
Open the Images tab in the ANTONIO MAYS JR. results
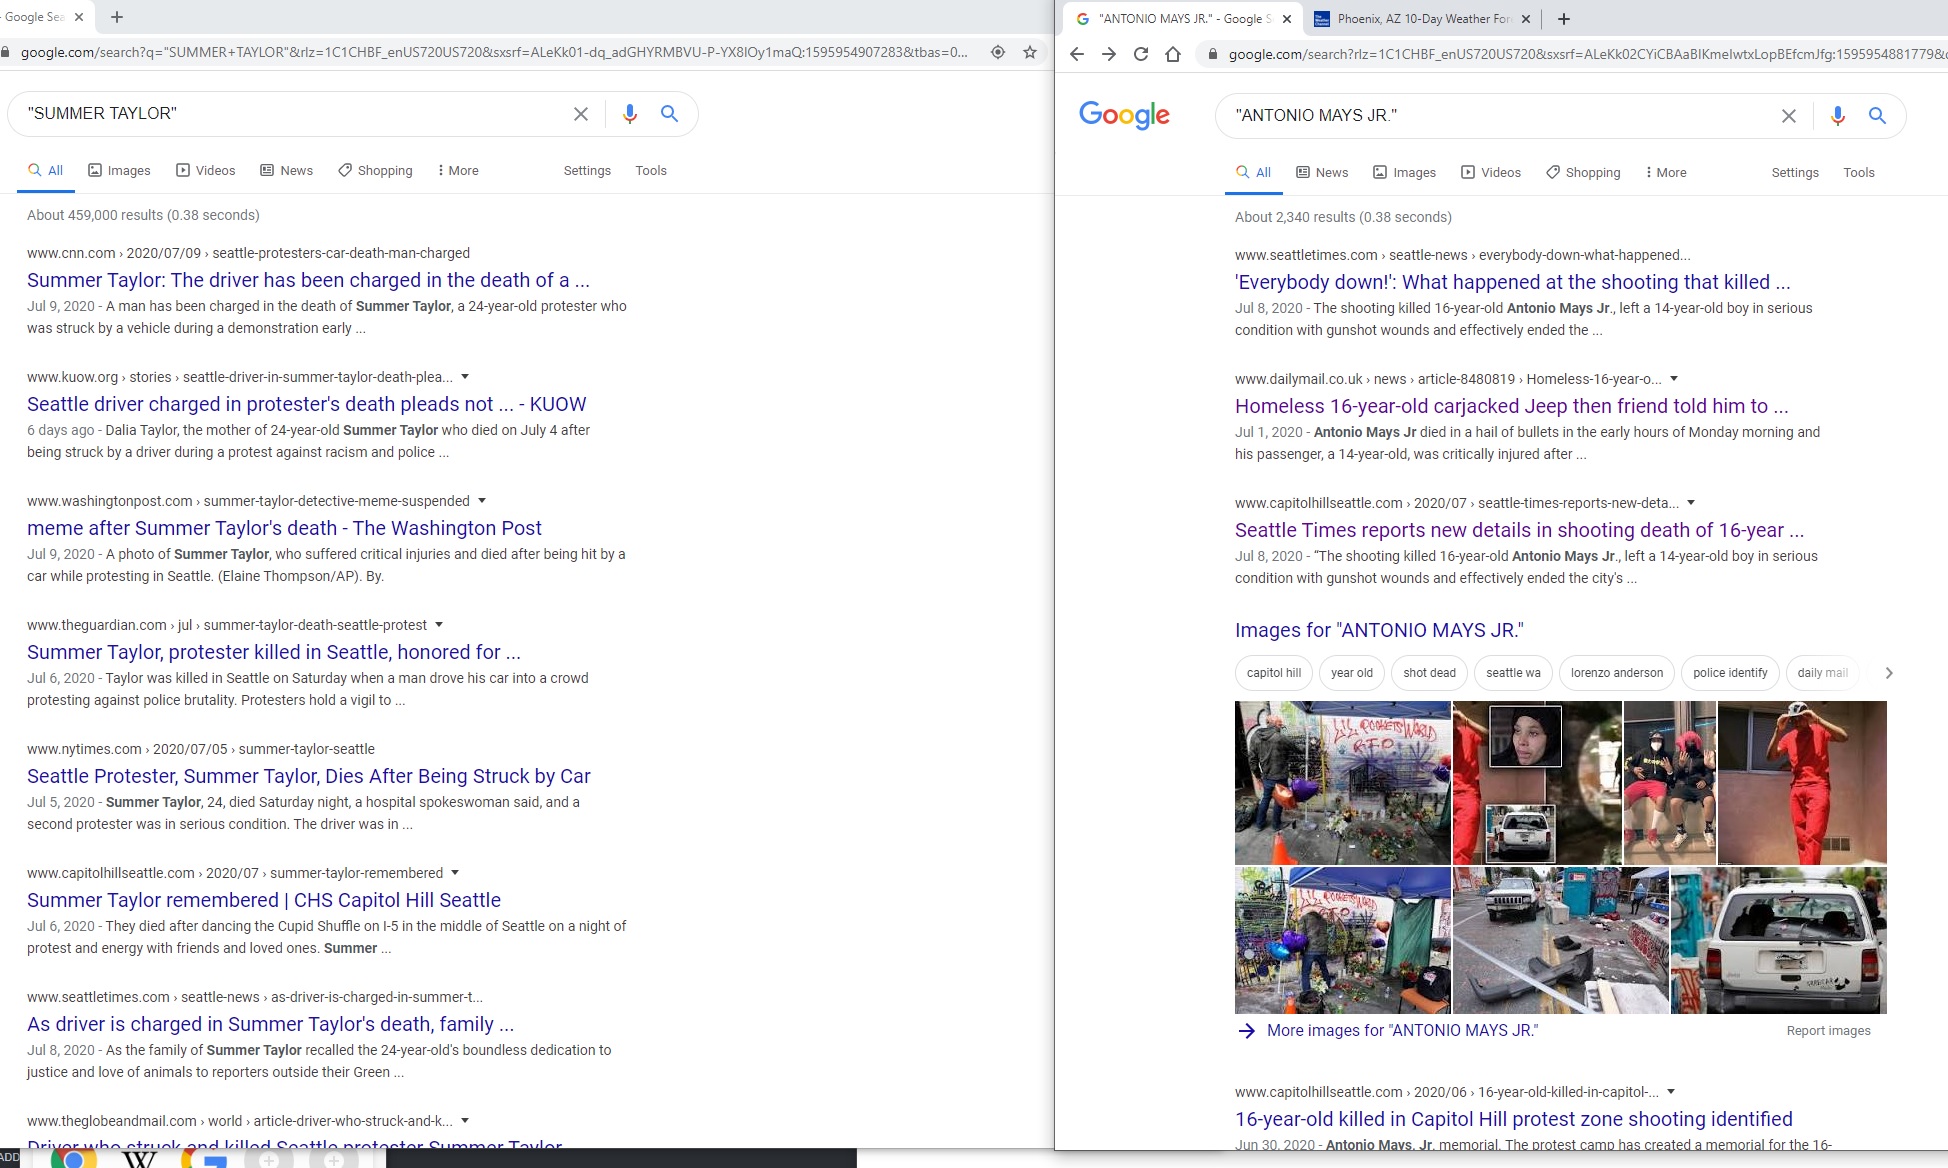point(1404,173)
